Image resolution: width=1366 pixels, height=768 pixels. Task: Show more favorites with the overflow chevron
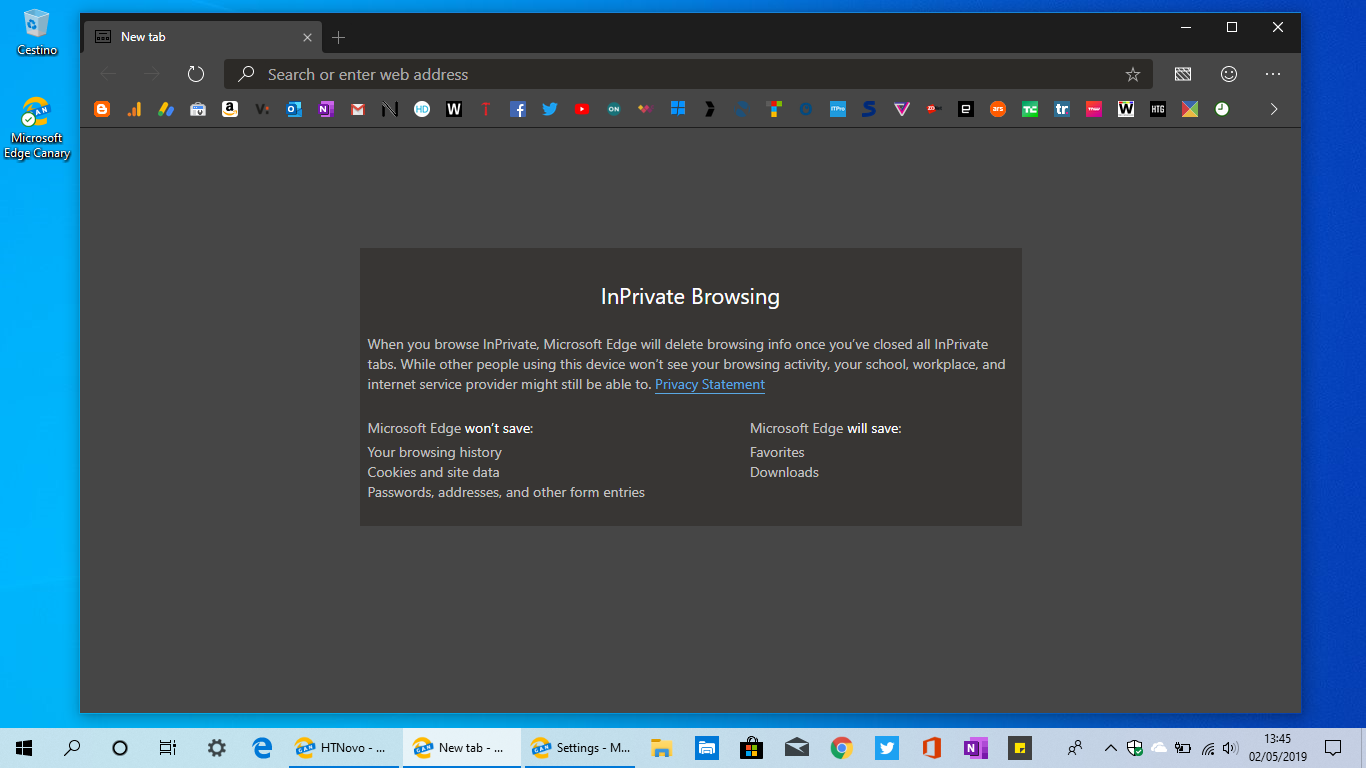click(1273, 109)
